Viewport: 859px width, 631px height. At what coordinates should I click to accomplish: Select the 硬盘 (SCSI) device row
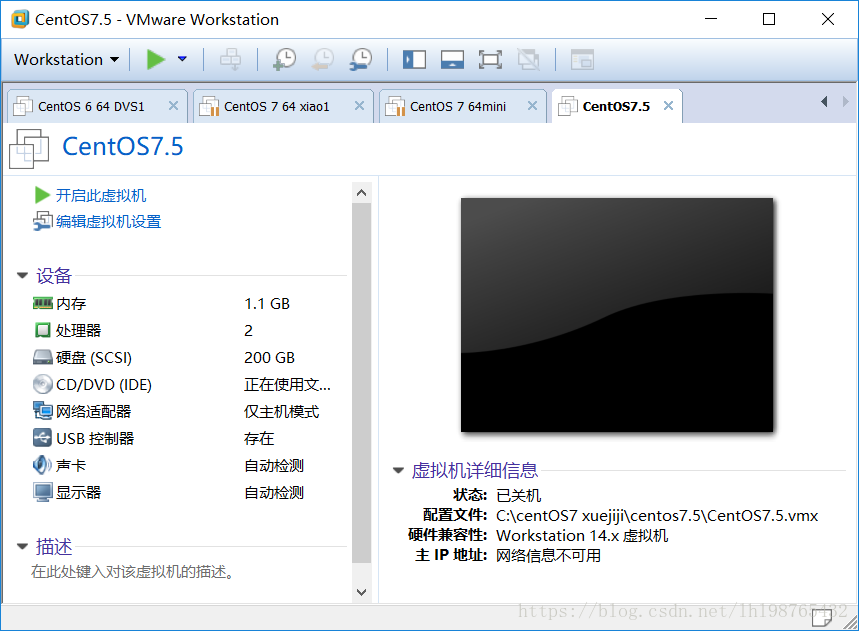(x=189, y=358)
